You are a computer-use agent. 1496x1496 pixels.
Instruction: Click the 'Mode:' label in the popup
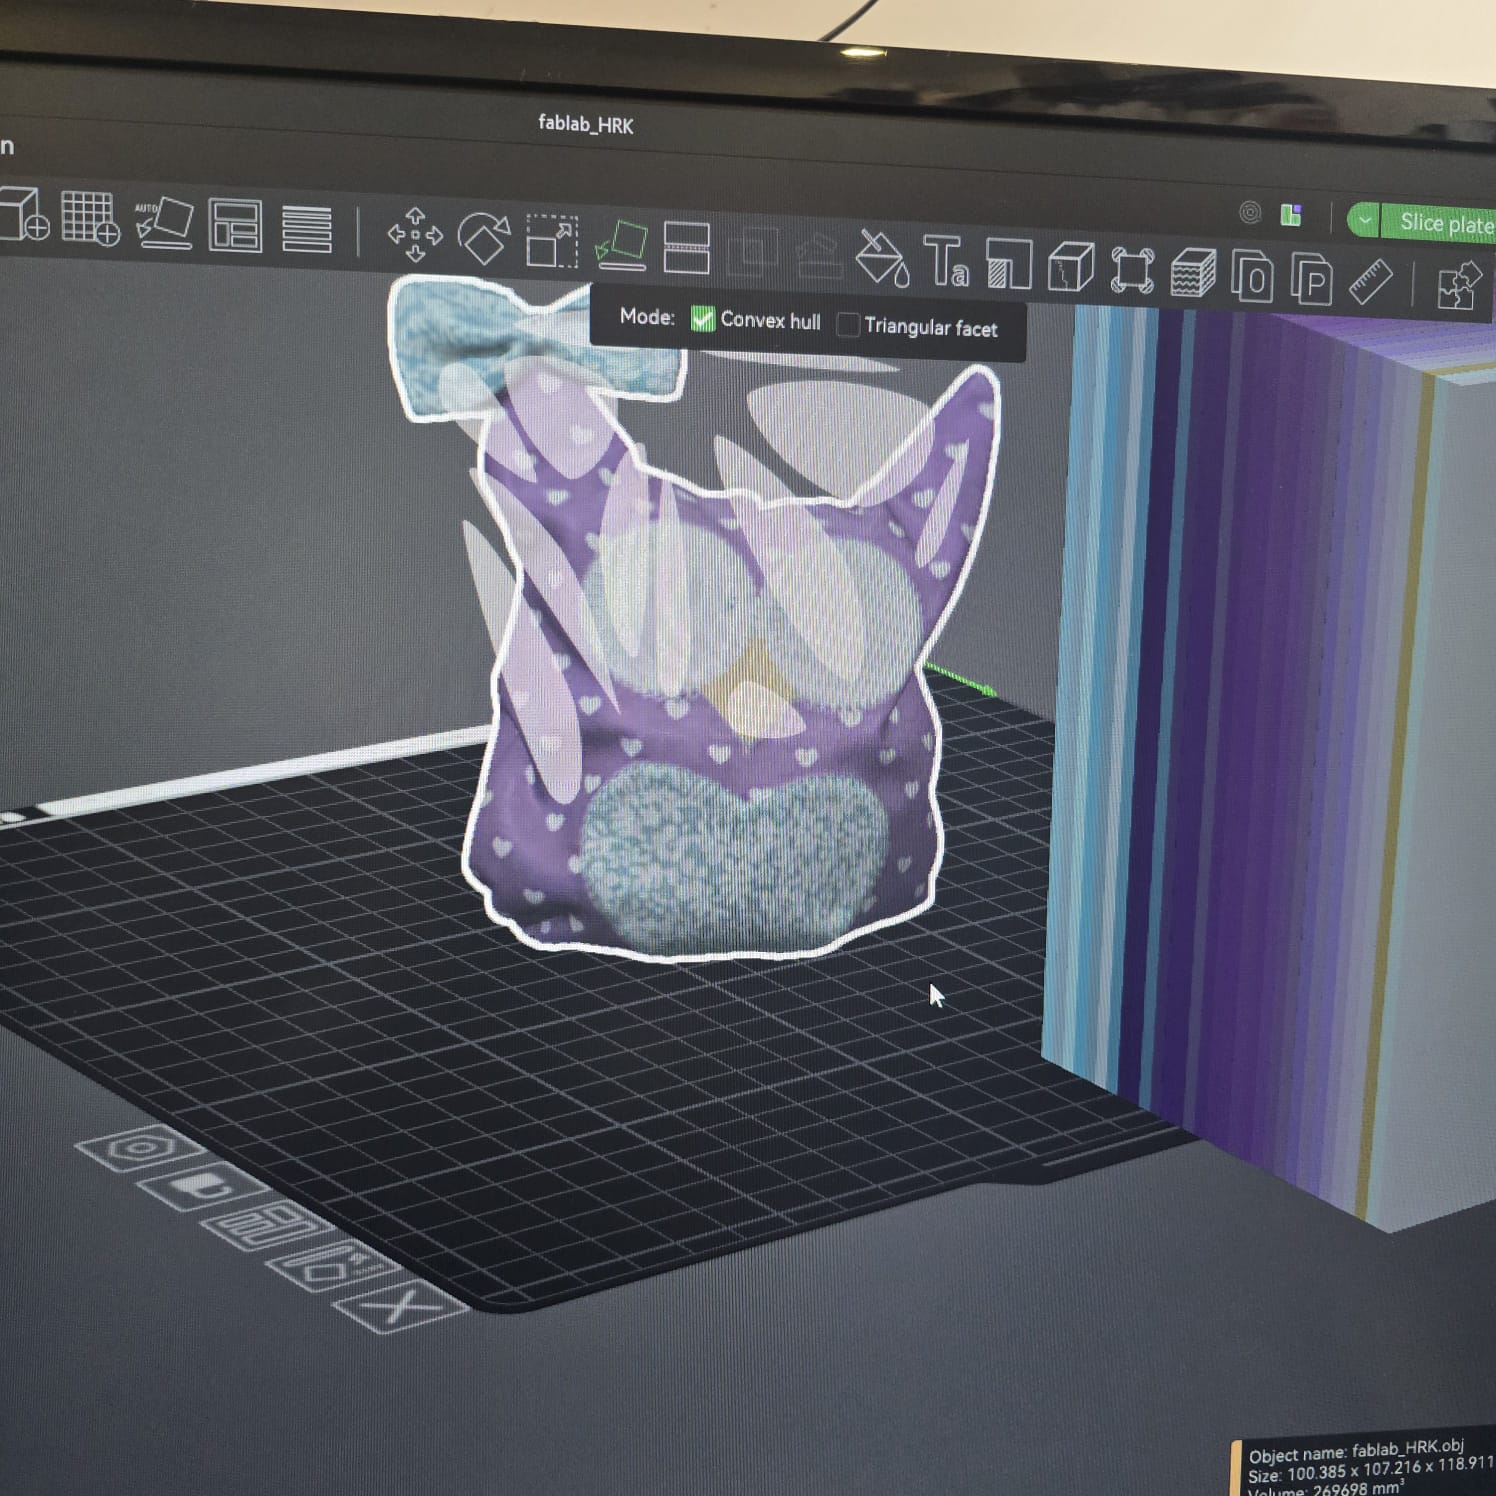pyautogui.click(x=647, y=317)
